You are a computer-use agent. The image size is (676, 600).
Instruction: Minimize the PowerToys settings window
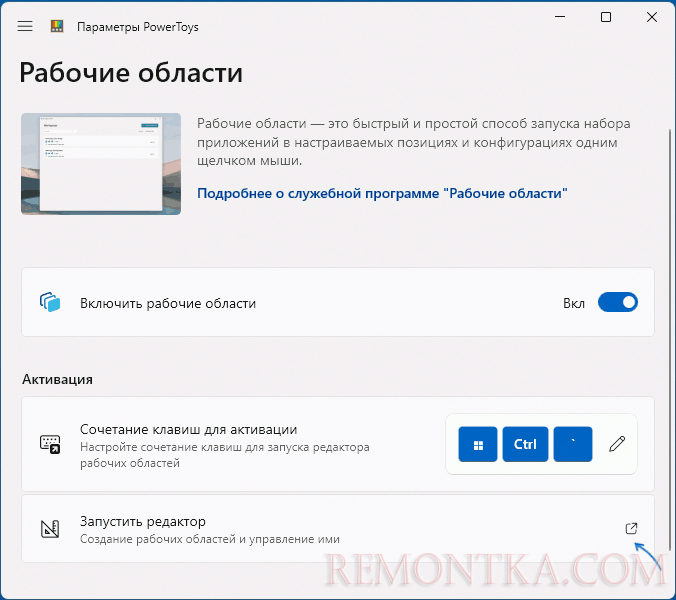tap(560, 17)
